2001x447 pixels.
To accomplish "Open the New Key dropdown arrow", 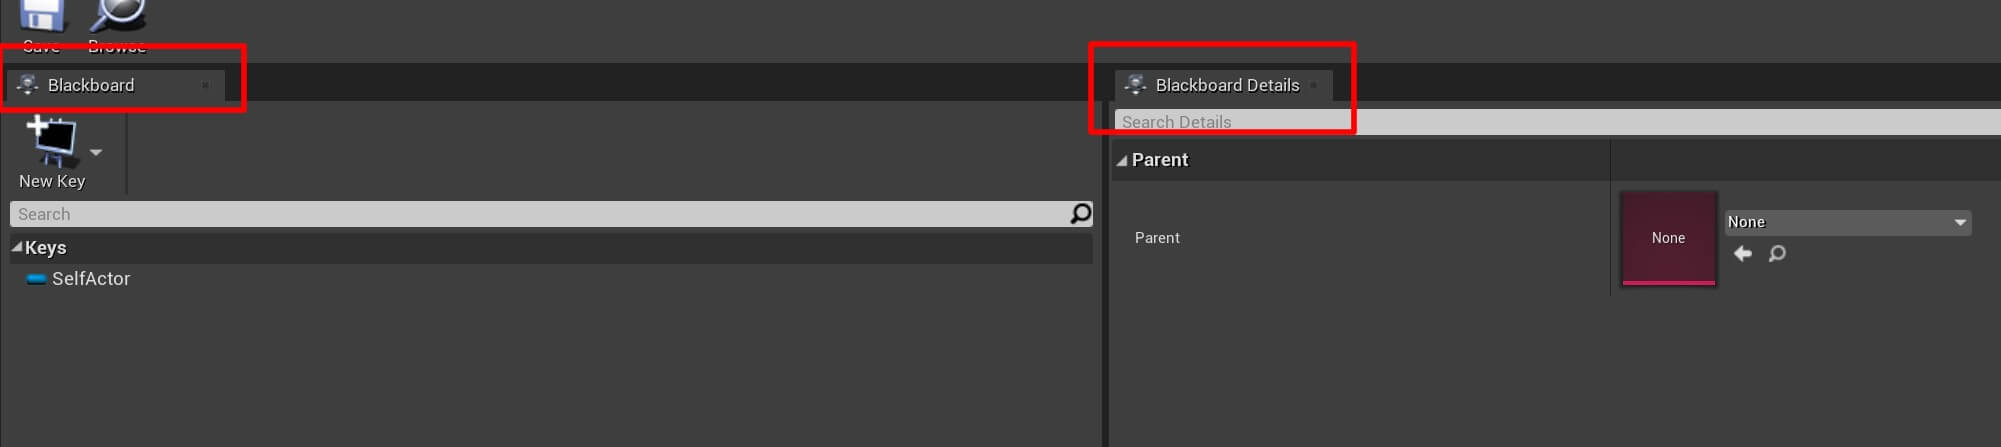I will (96, 152).
